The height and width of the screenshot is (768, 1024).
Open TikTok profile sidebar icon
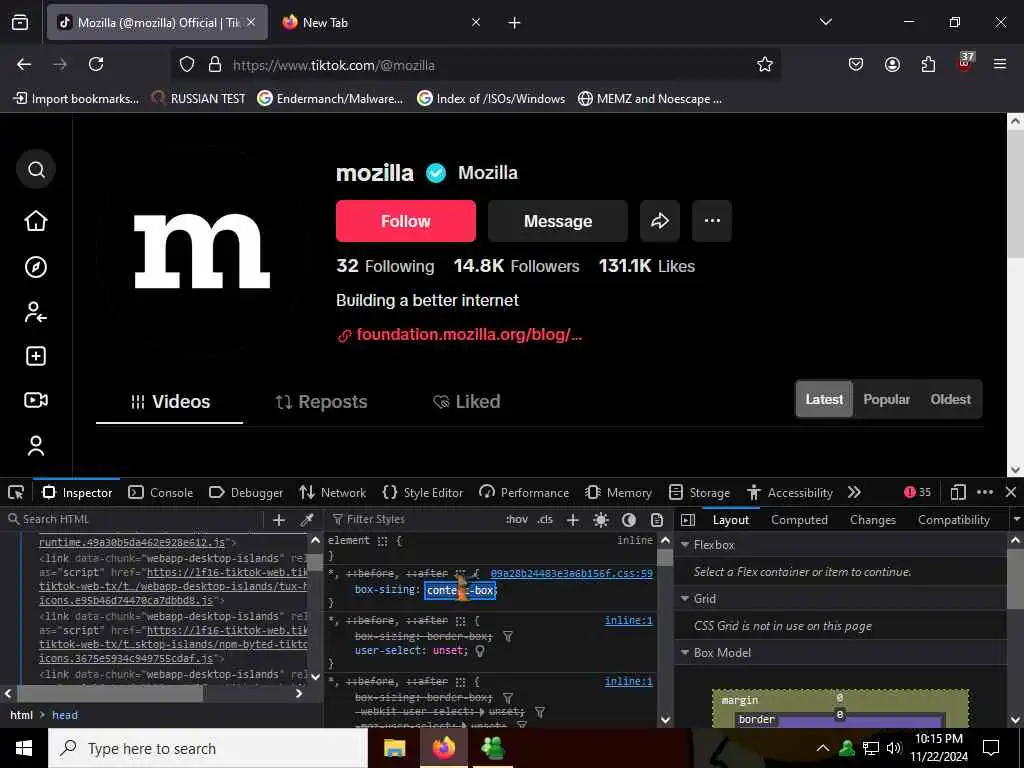36,445
